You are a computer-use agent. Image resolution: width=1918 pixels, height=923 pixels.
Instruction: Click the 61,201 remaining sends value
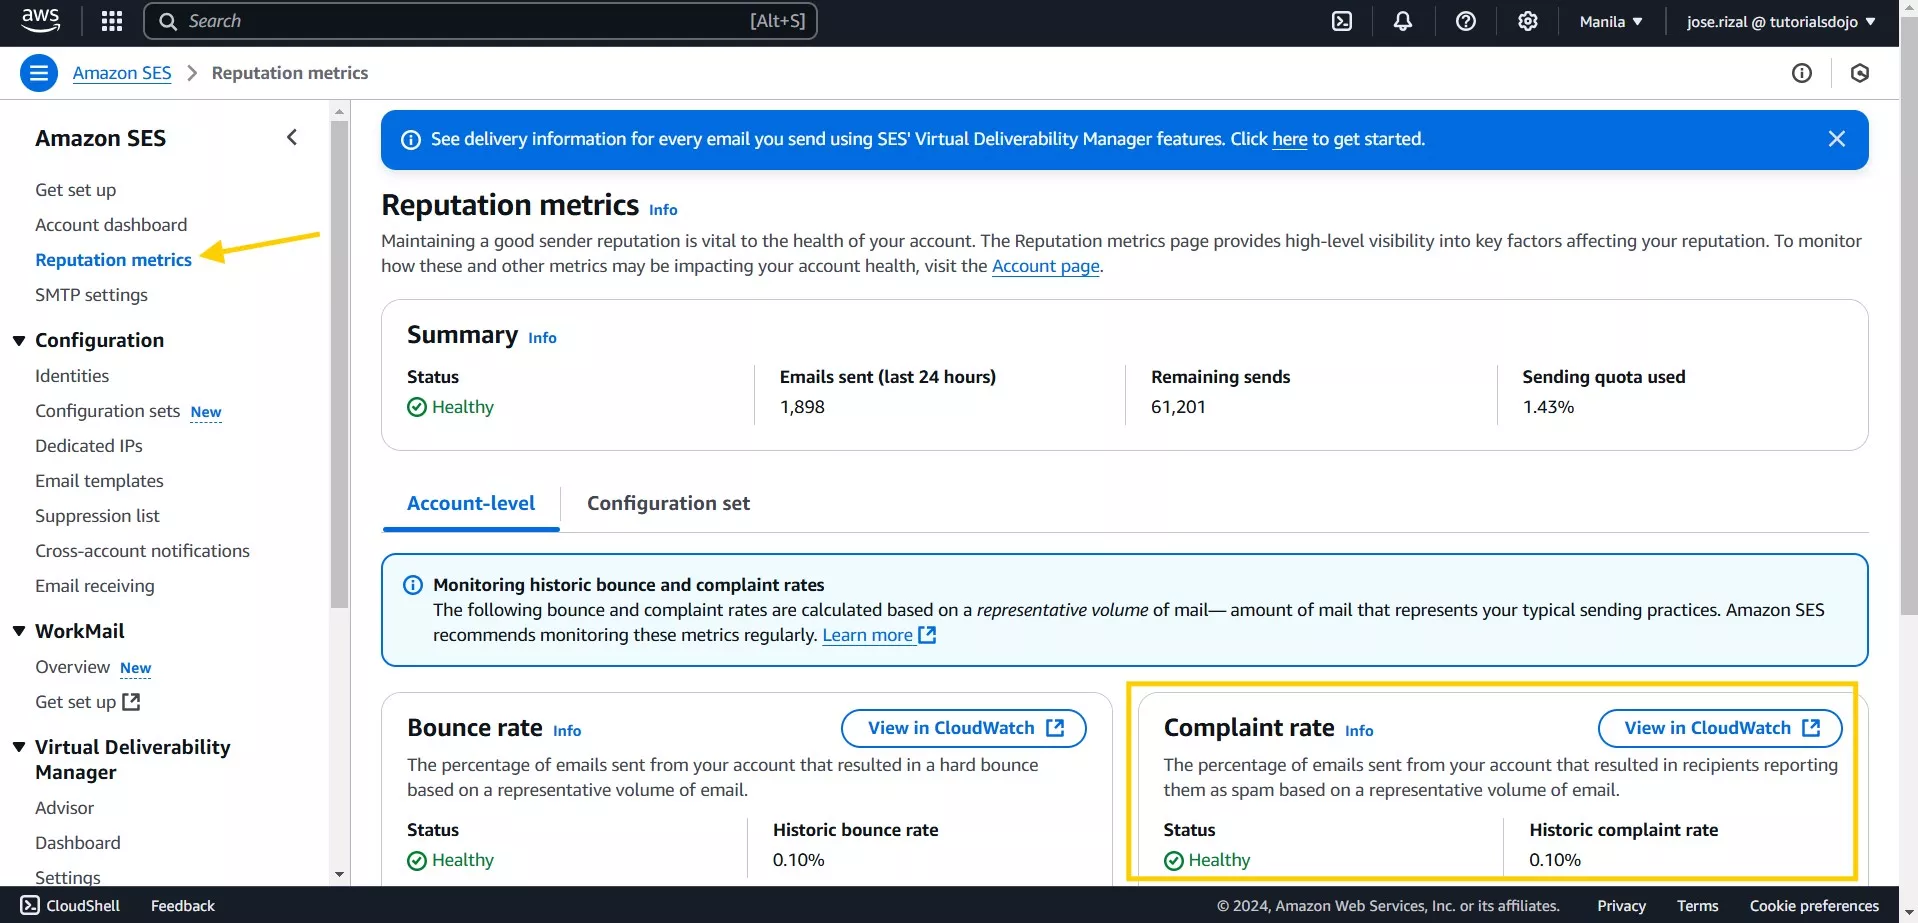point(1178,407)
